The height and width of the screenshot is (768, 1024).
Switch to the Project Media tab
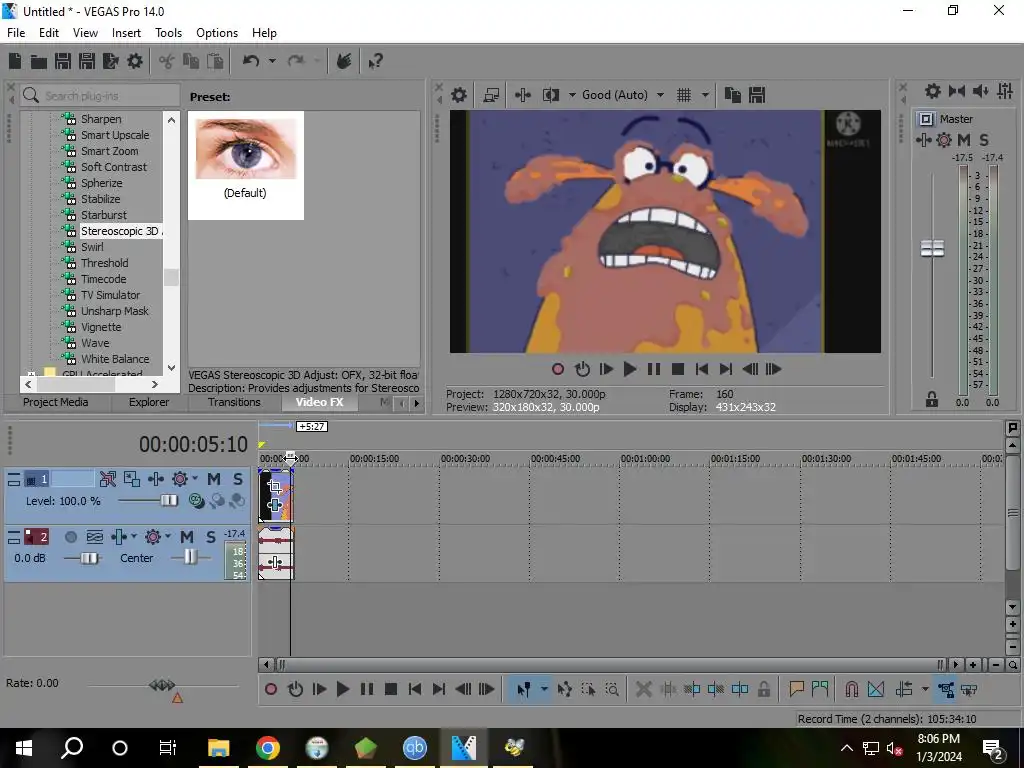click(56, 402)
